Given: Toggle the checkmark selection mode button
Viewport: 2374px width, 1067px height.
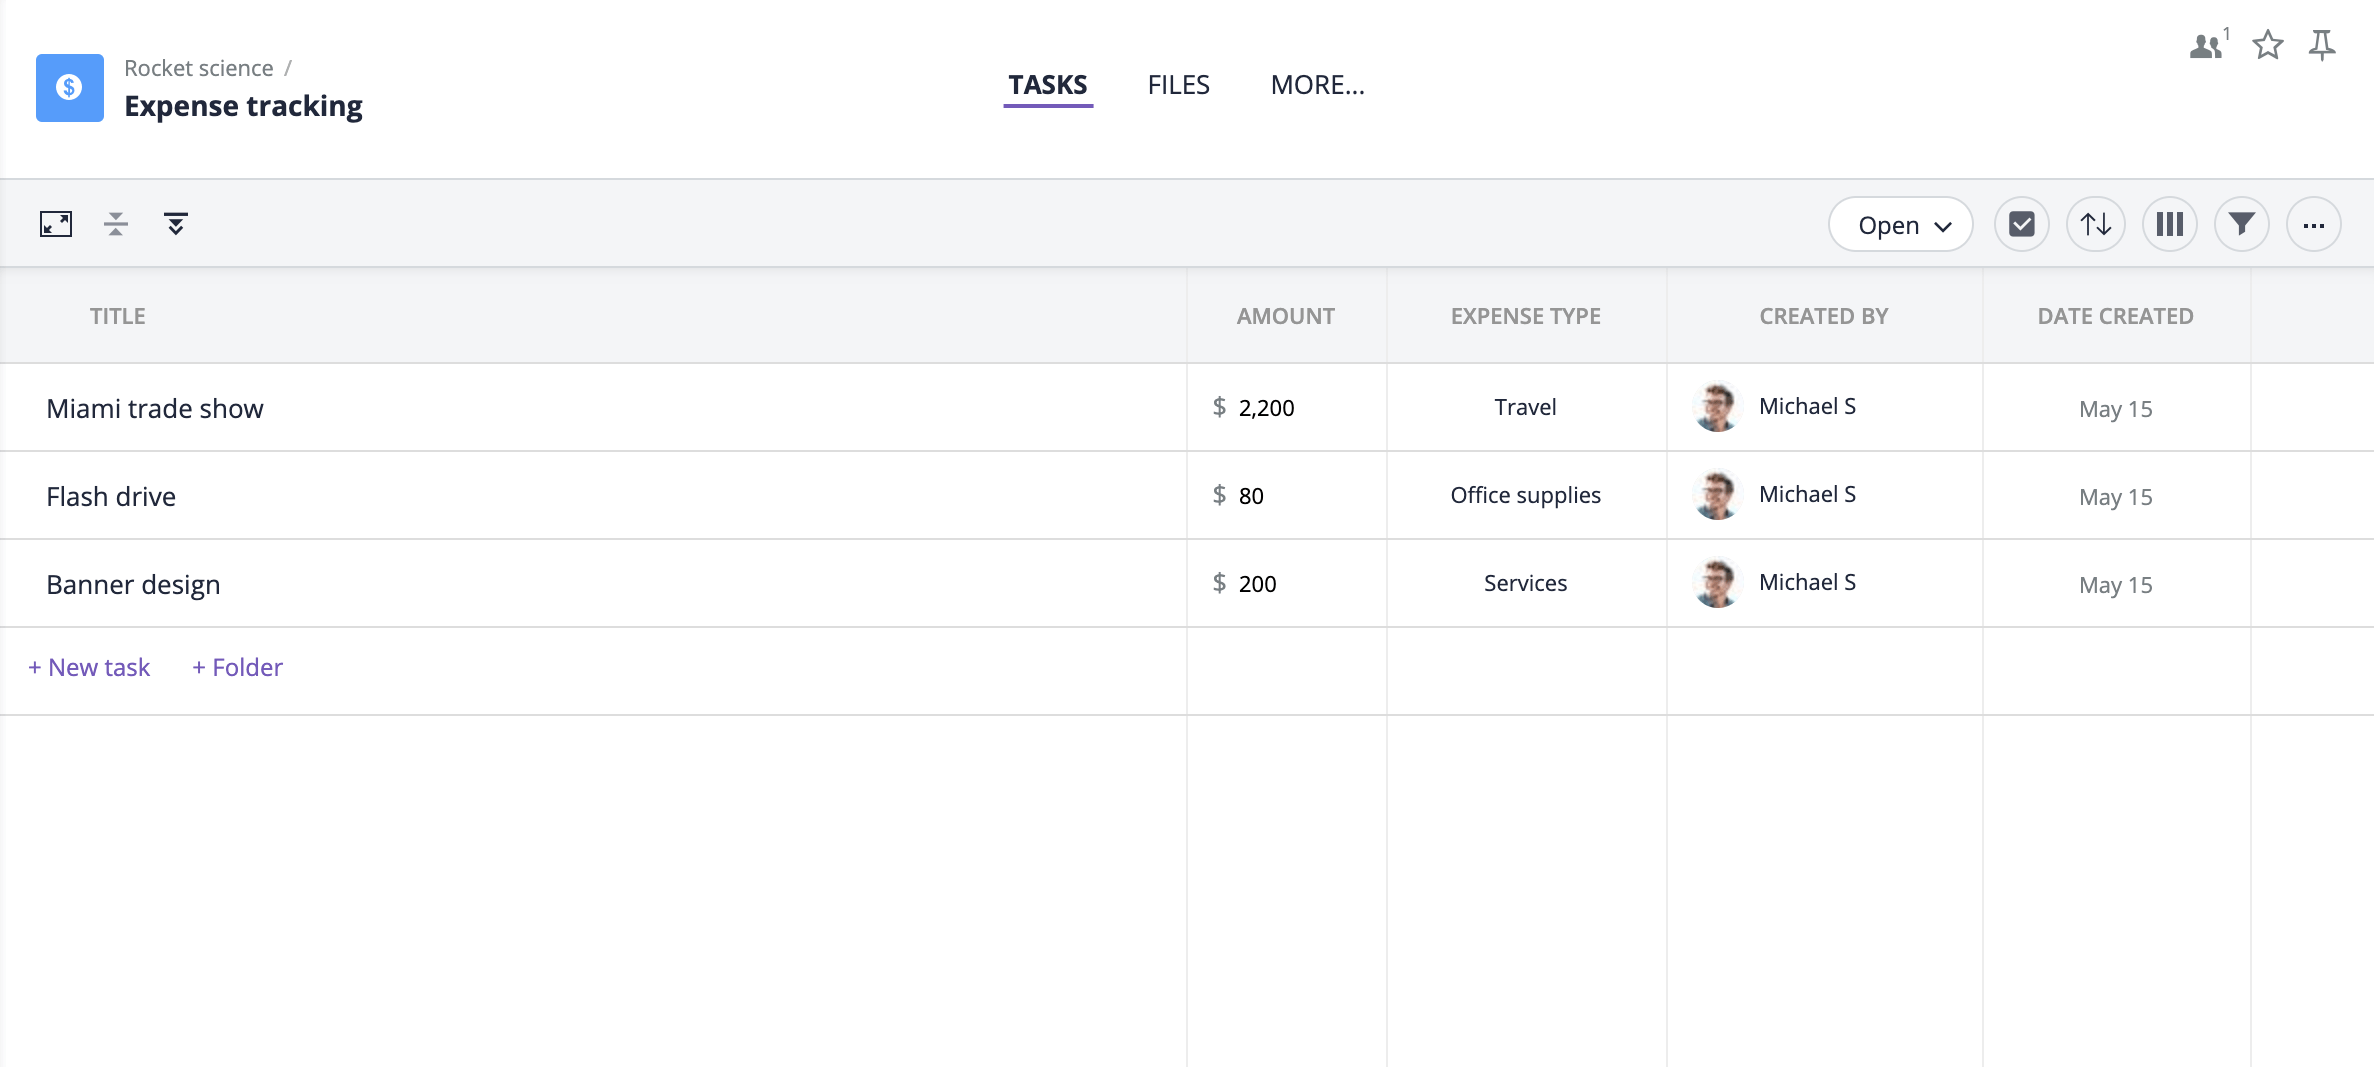Looking at the screenshot, I should click(2022, 225).
